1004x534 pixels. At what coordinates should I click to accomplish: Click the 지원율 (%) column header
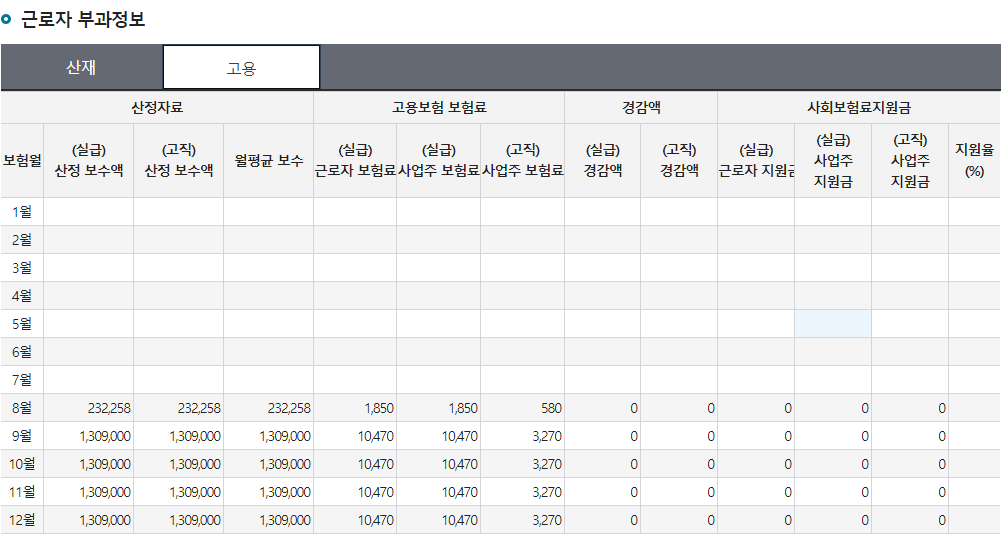click(x=974, y=160)
